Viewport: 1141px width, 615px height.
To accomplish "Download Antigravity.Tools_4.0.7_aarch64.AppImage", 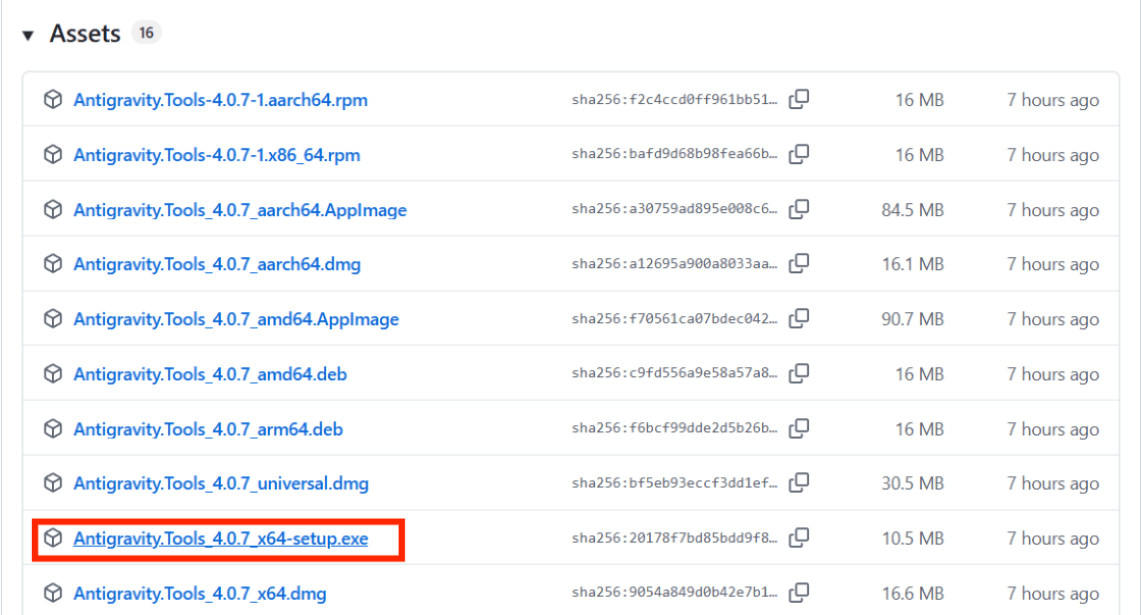I will (240, 210).
